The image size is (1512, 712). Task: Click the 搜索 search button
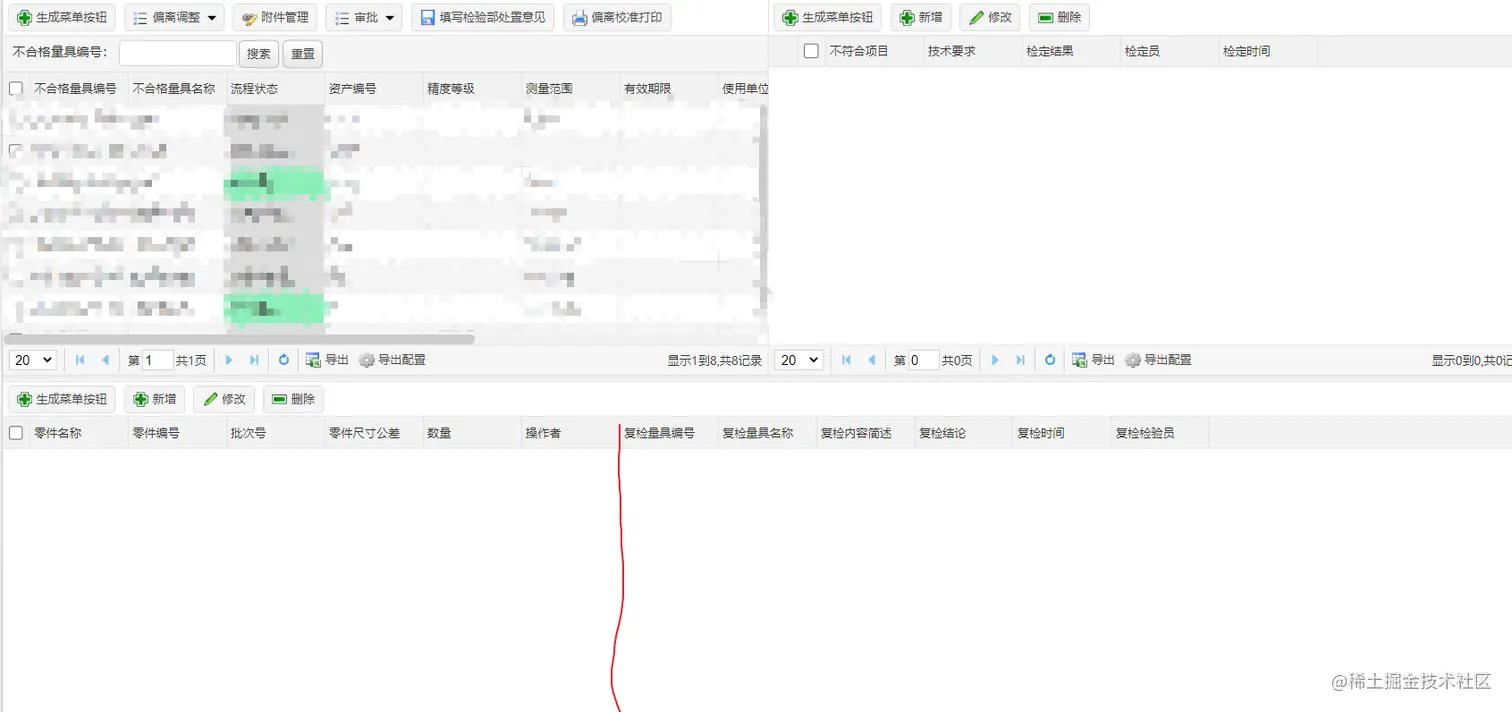point(259,53)
